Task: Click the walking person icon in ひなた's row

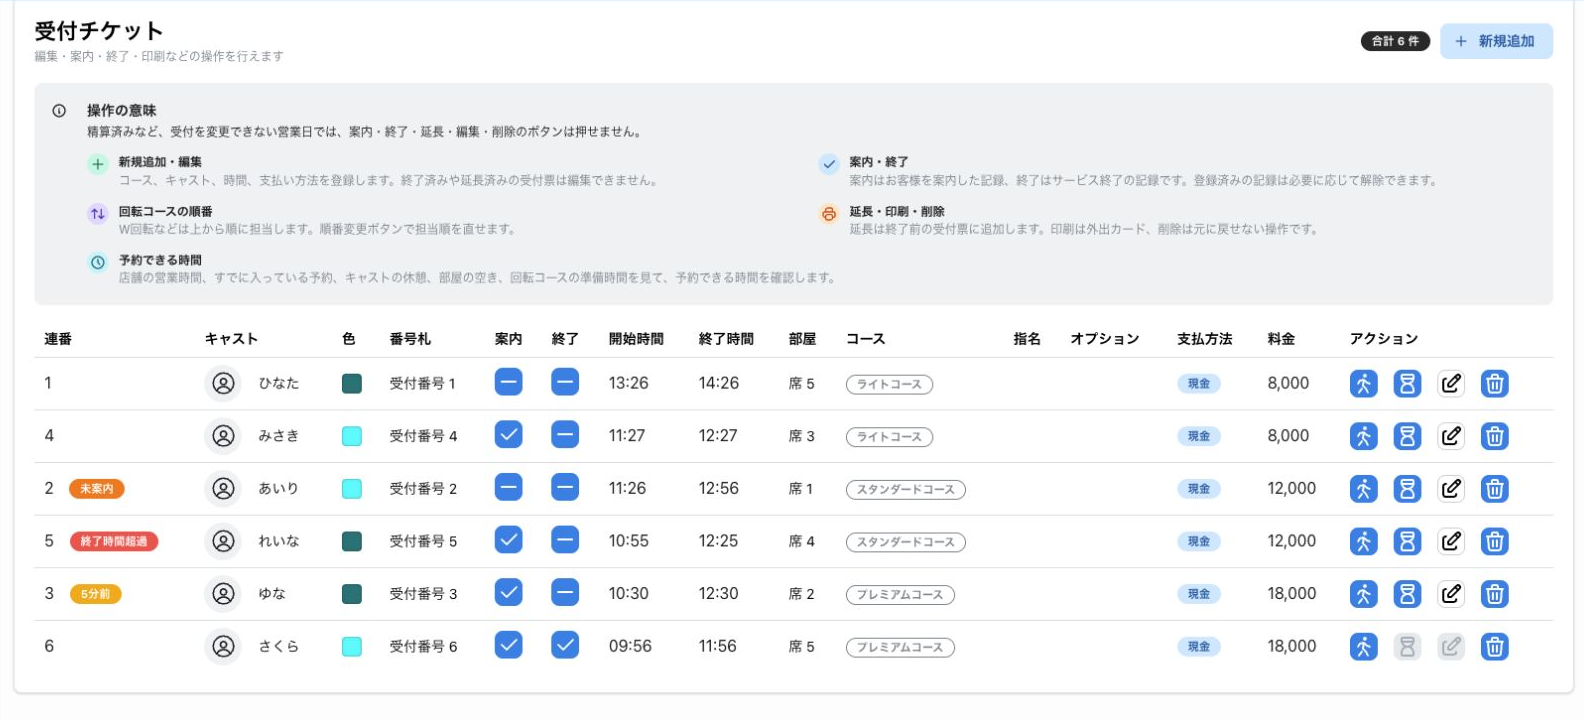Action: (1363, 383)
